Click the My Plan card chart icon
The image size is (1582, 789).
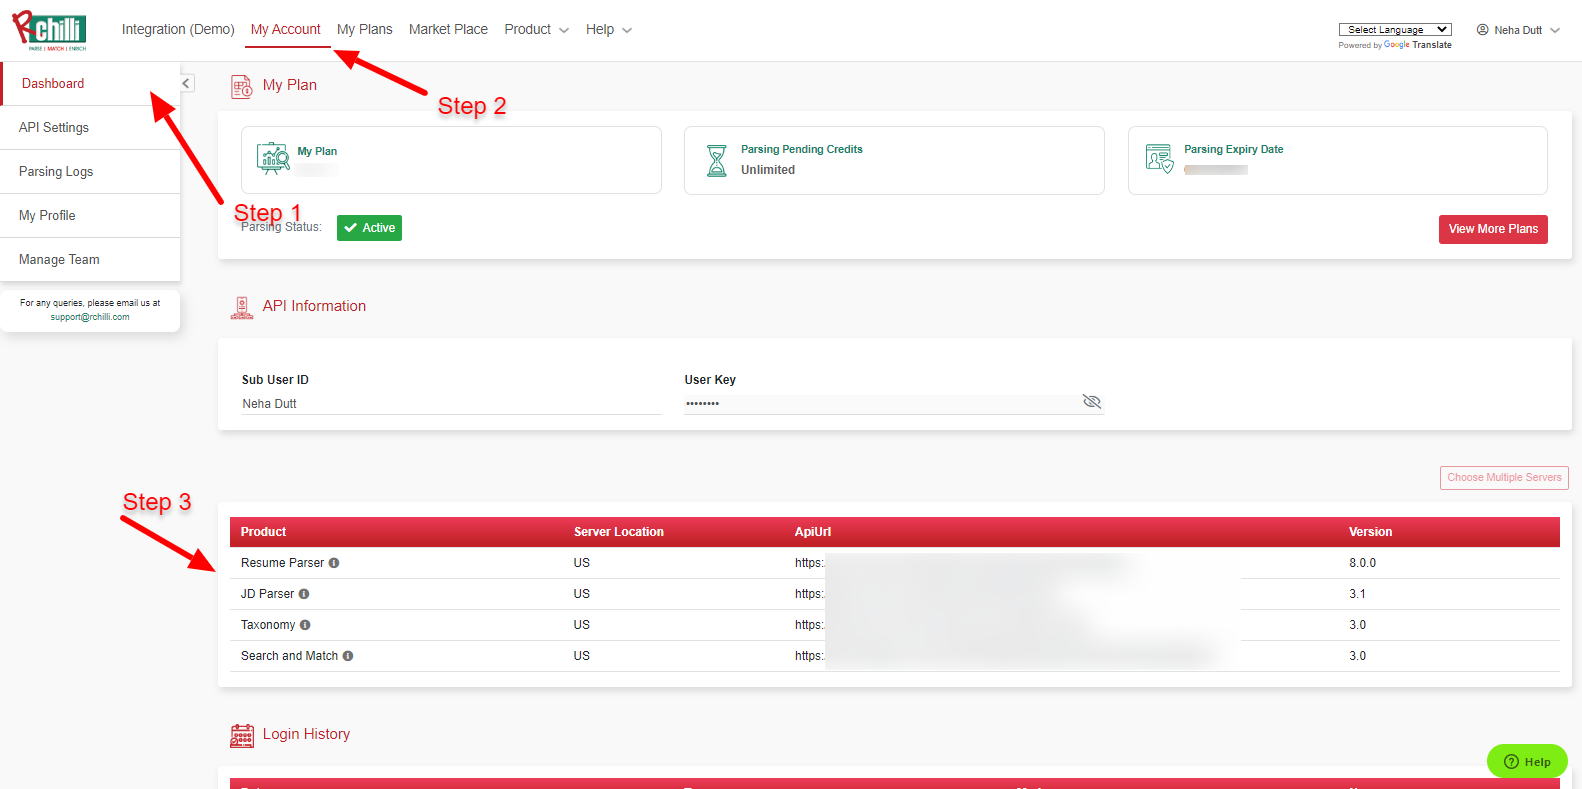273,158
